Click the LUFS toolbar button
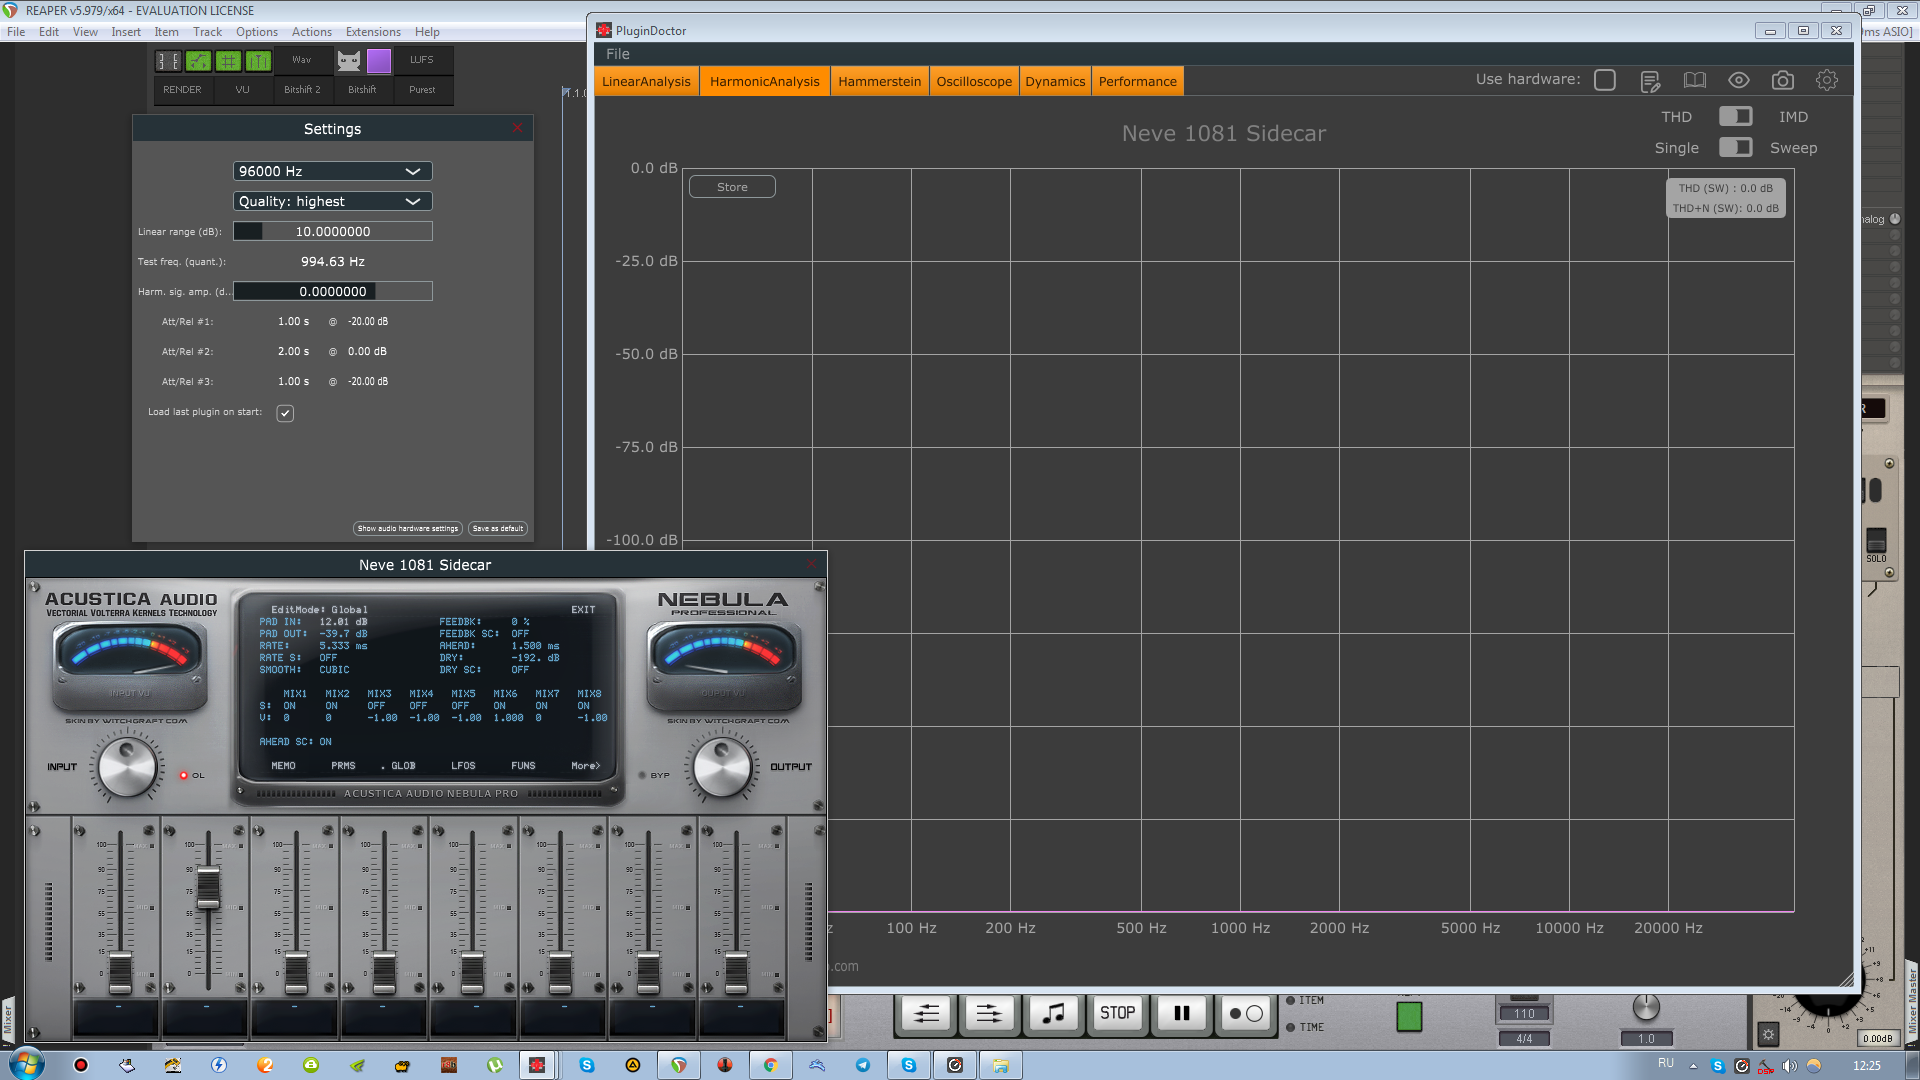The width and height of the screenshot is (1920, 1080). pyautogui.click(x=422, y=60)
